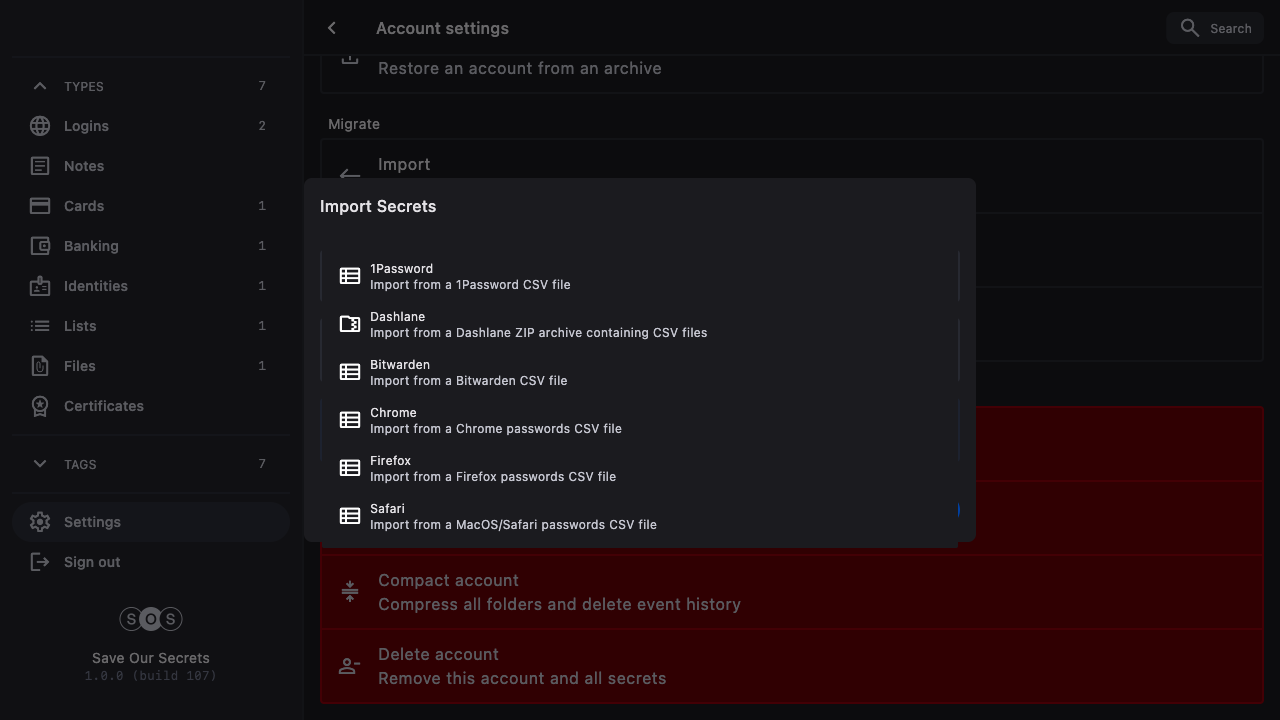This screenshot has height=720, width=1280.
Task: Go back using the header arrow
Action: [x=332, y=28]
